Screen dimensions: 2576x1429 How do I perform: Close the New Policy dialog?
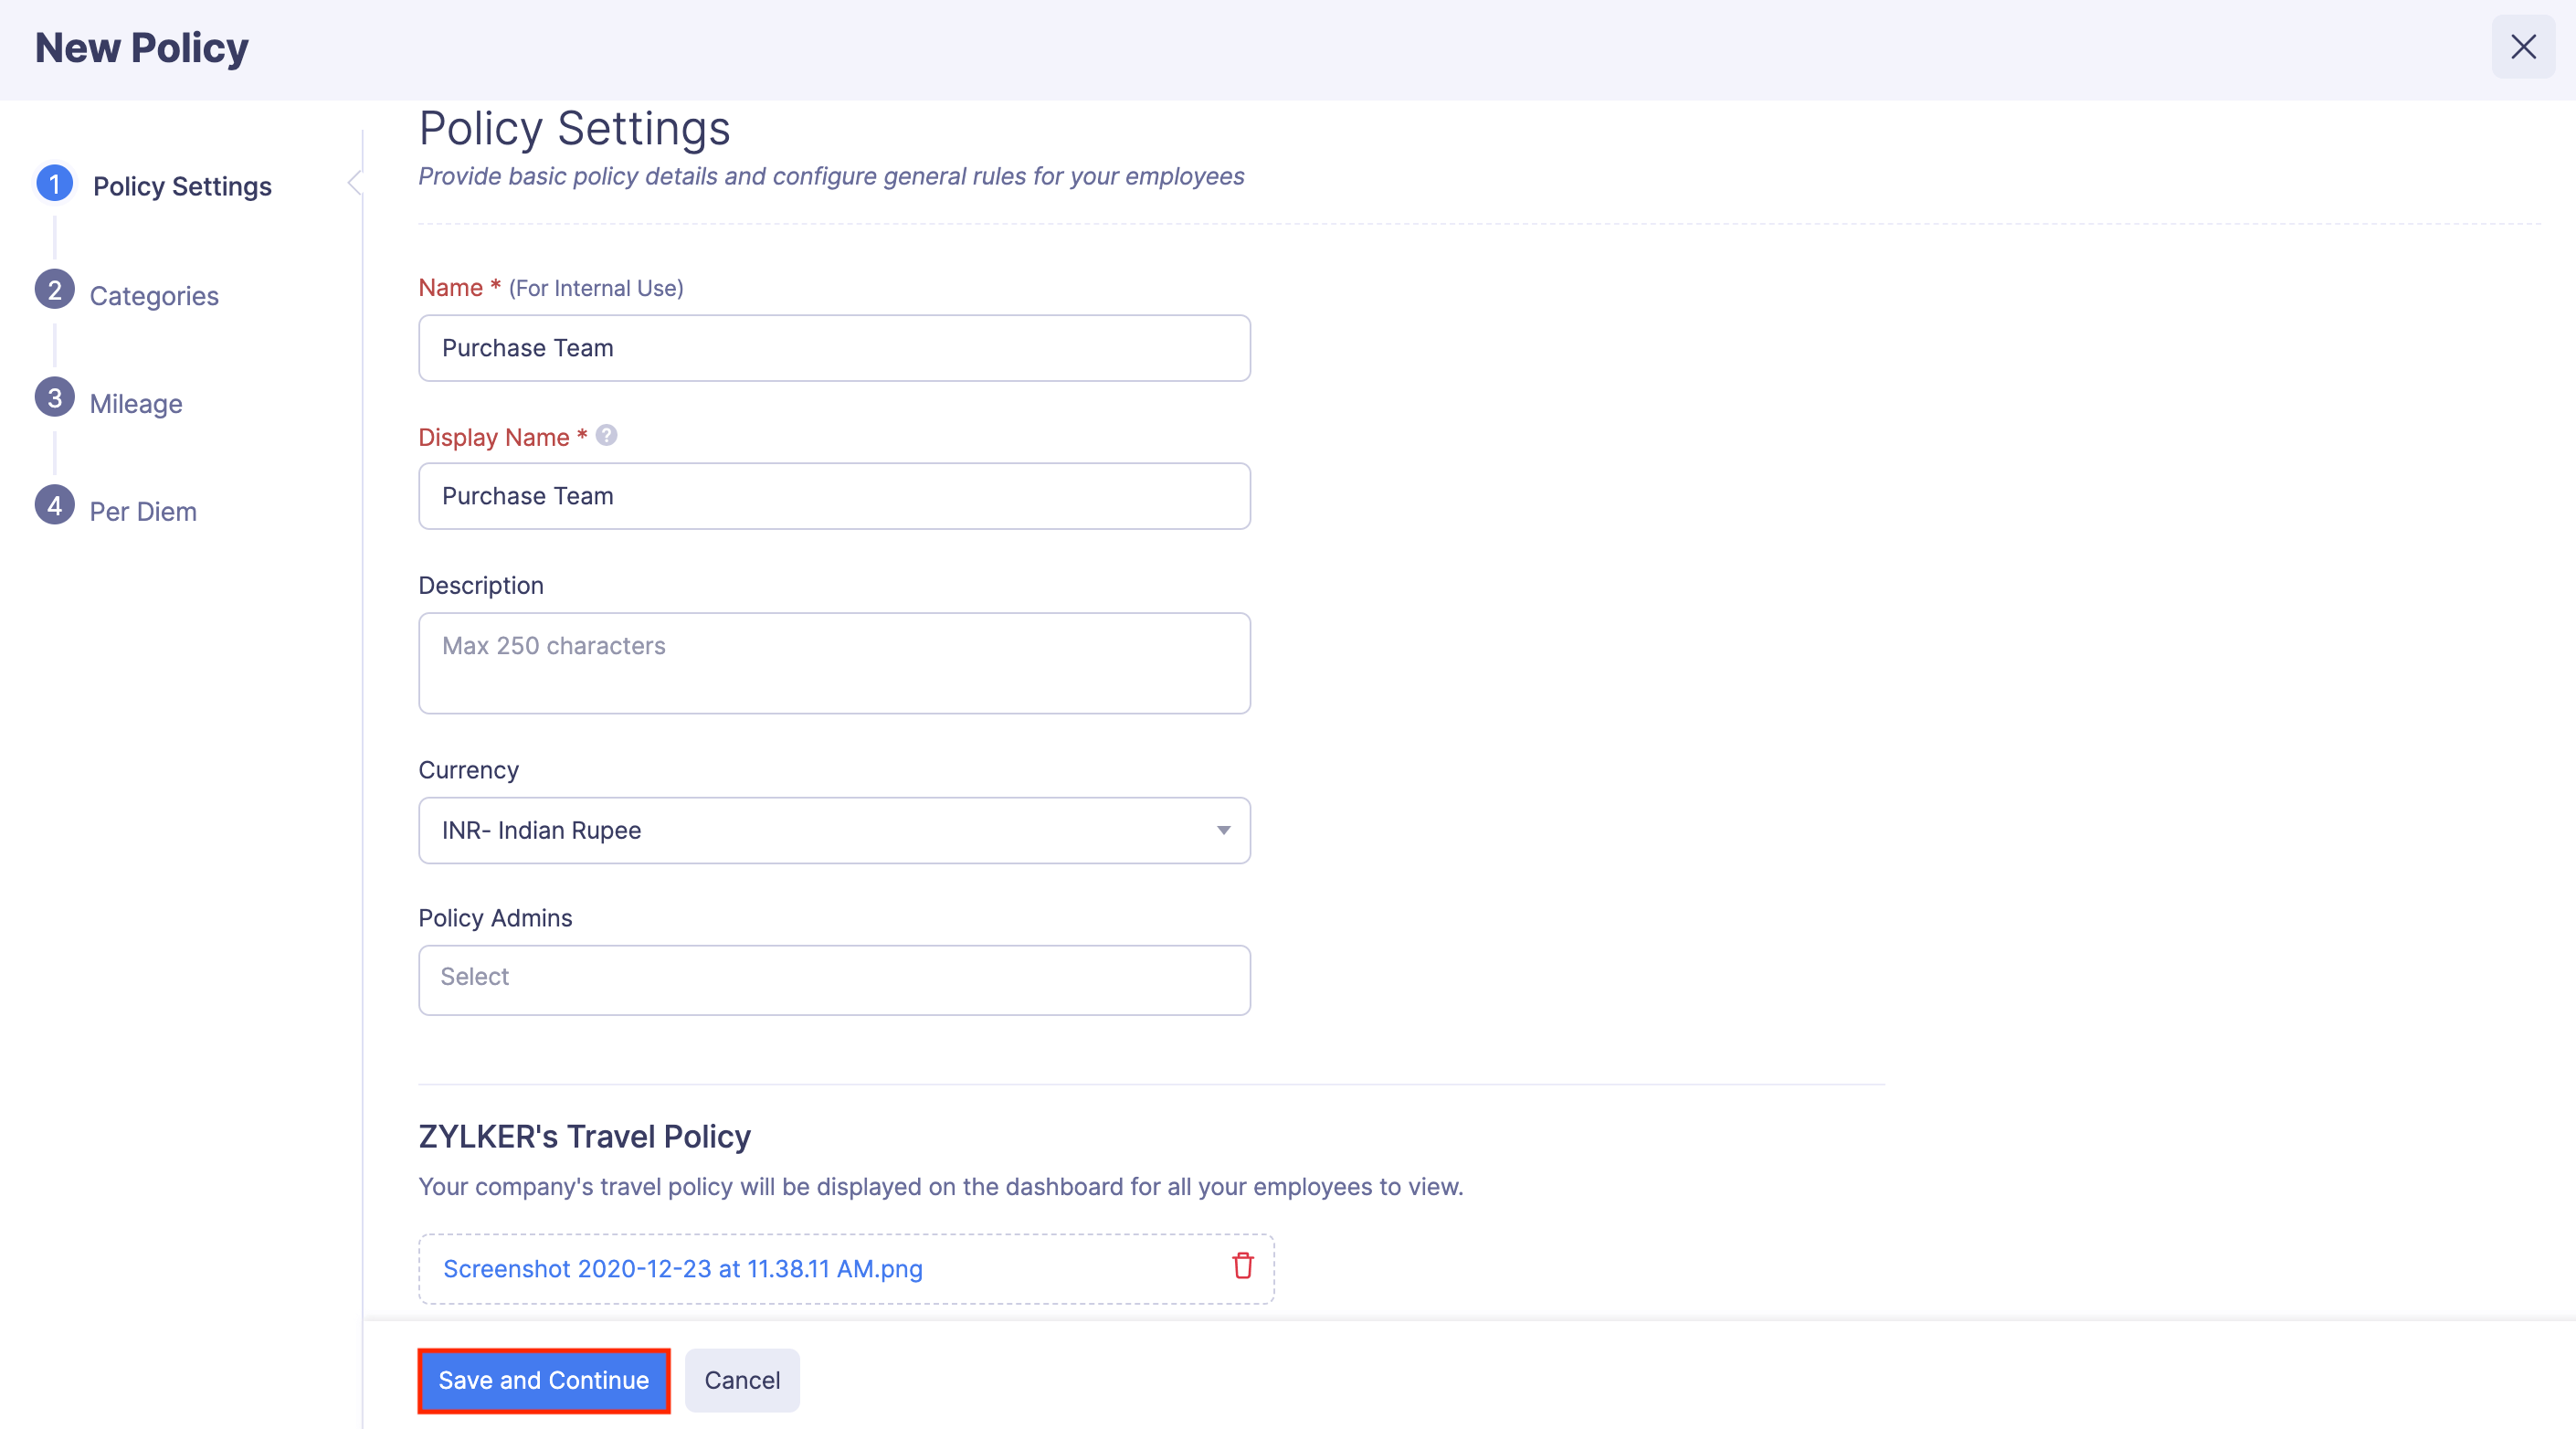2523,46
